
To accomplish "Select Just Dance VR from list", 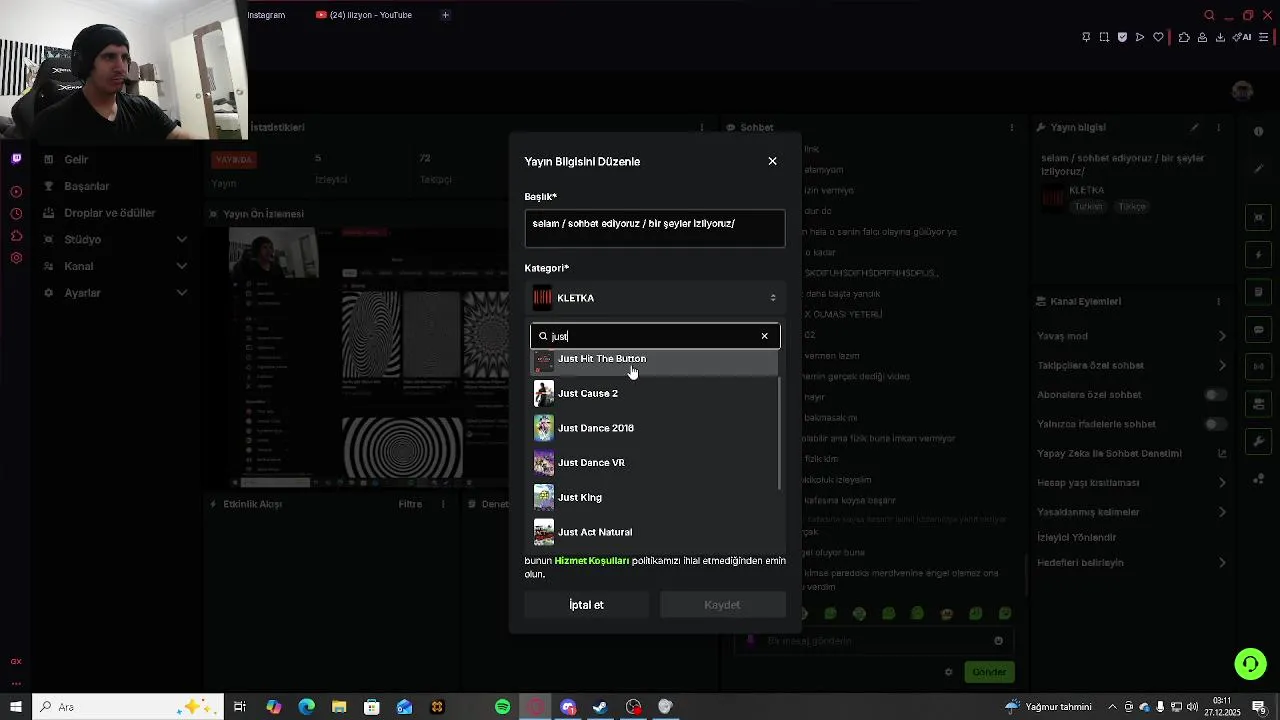I will 654,462.
